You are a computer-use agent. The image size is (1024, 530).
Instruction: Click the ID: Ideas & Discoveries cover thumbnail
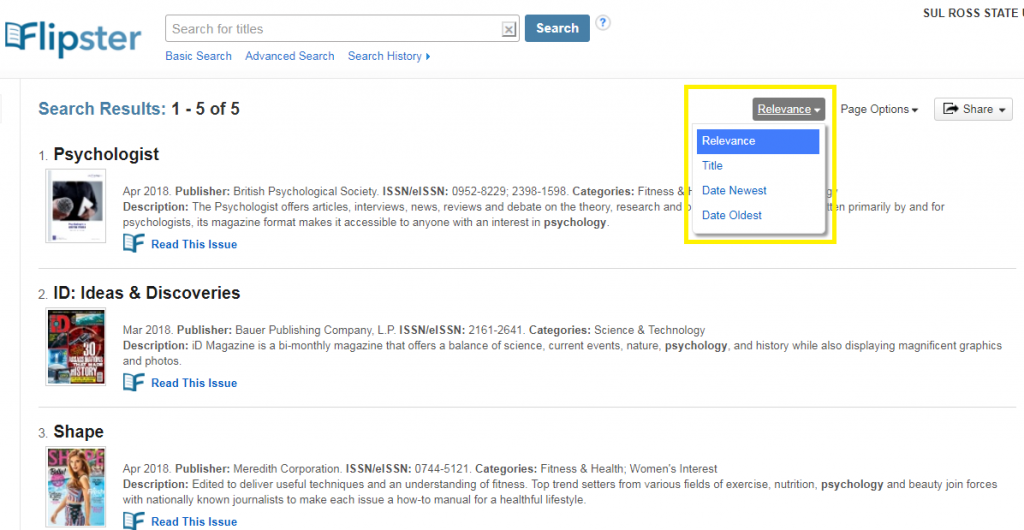(76, 347)
